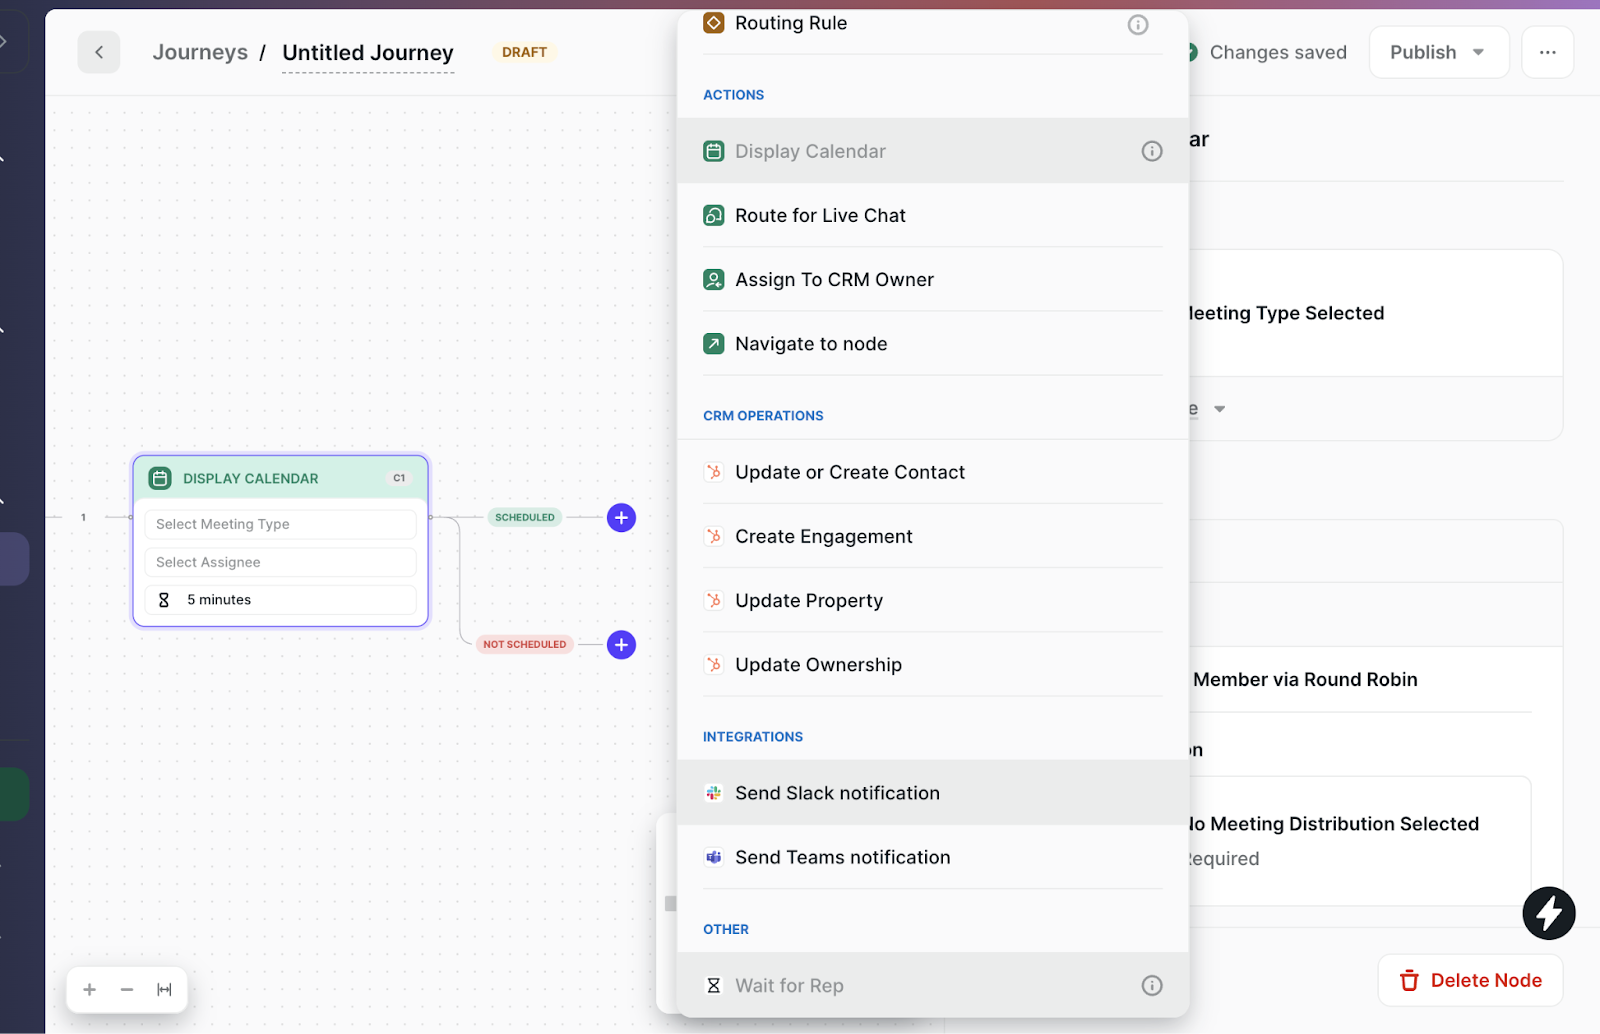Click the Select Meeting Type field
This screenshot has width=1600, height=1034.
[x=280, y=524]
